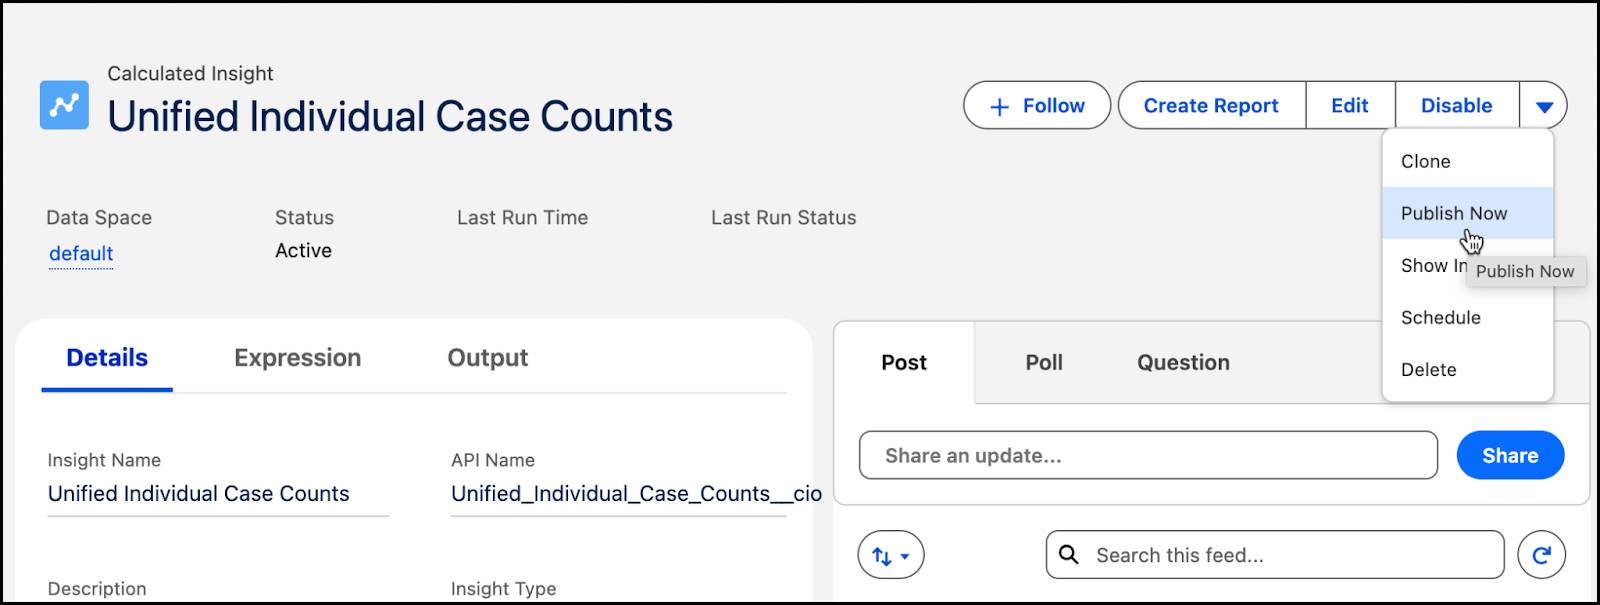Switch to the Details tab
This screenshot has width=1600, height=605.
(106, 357)
